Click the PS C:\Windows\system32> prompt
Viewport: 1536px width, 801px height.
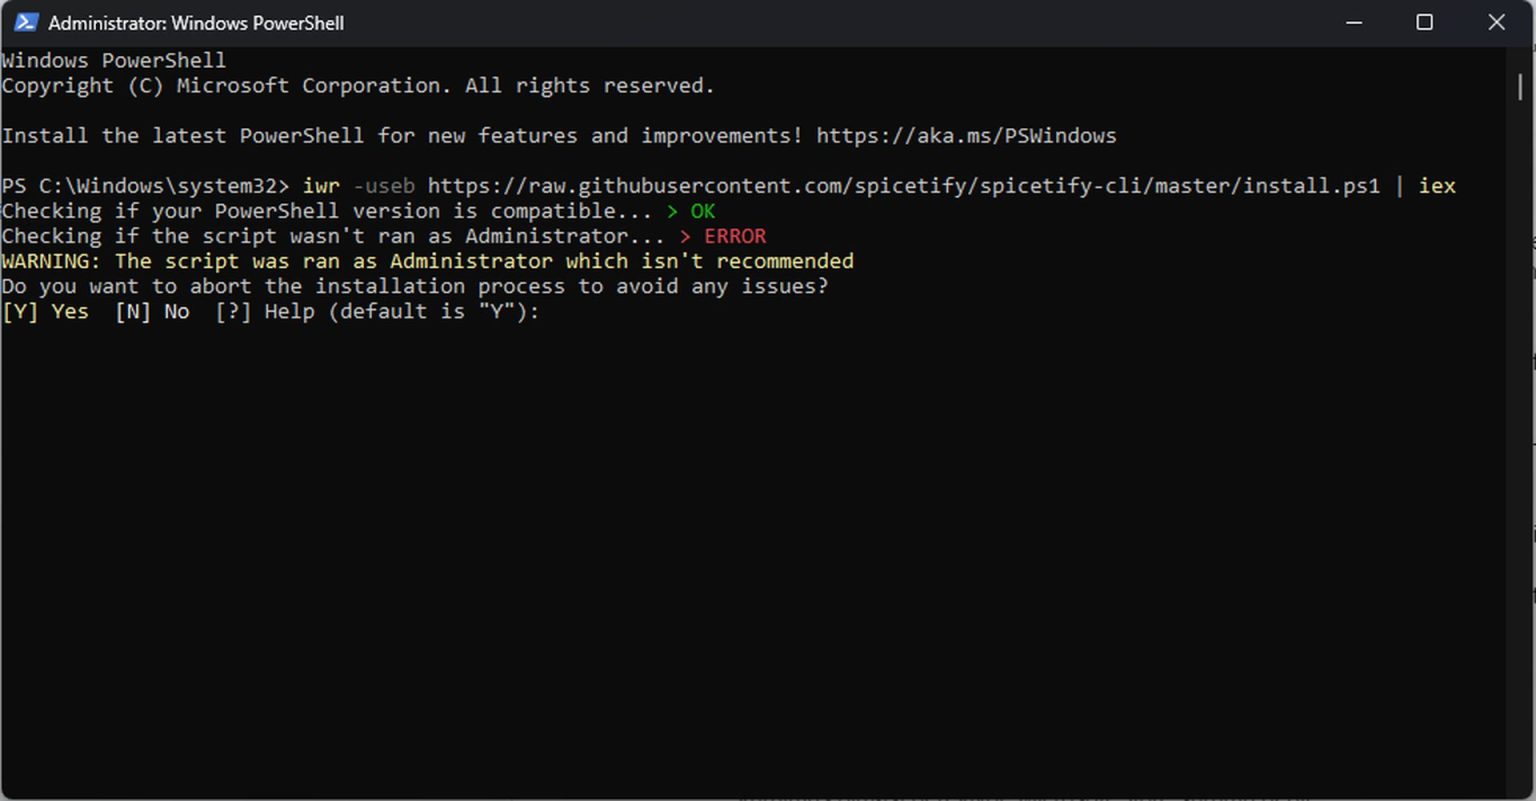click(145, 186)
